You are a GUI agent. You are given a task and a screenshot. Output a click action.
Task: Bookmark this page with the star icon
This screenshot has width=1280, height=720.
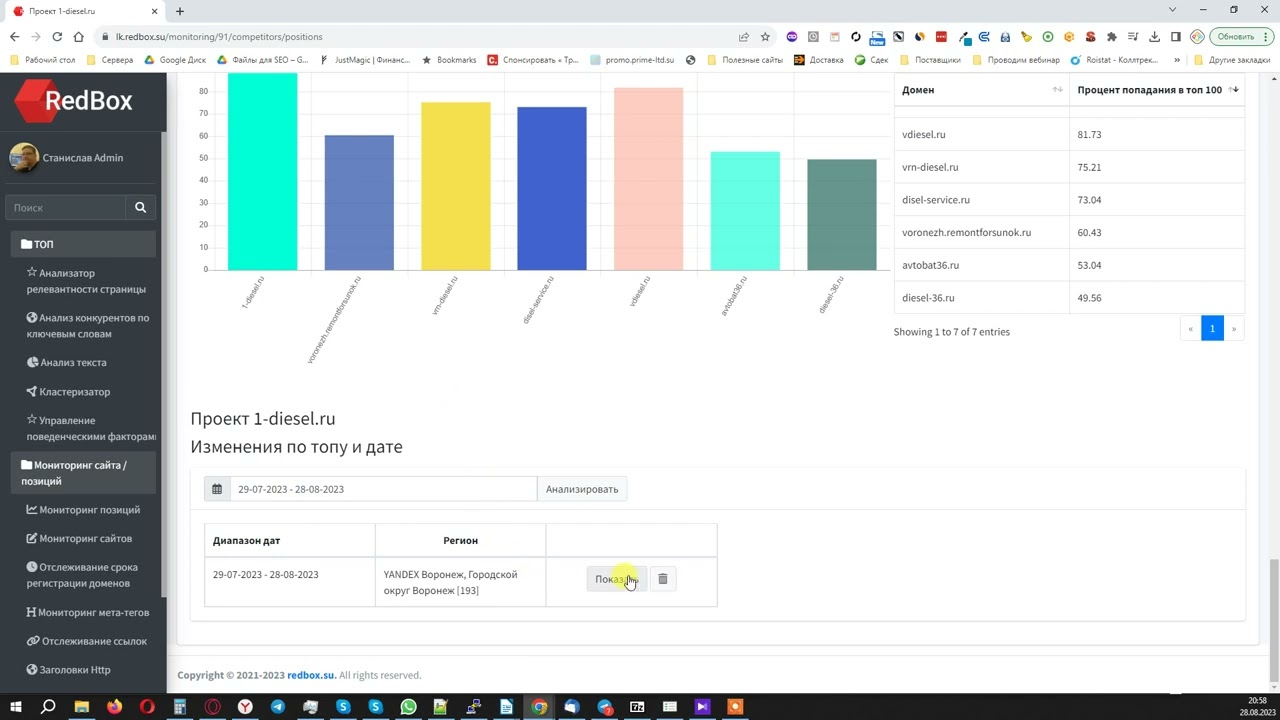pyautogui.click(x=765, y=37)
